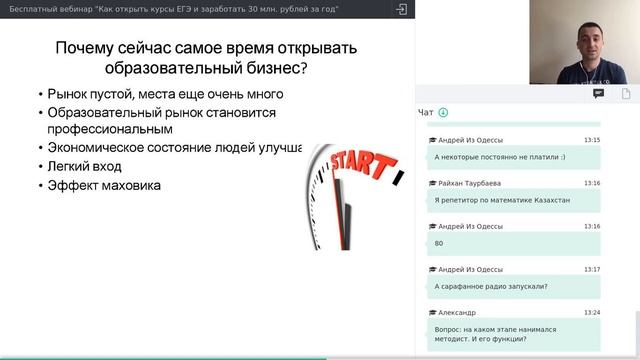640x360 pixels.
Task: Click the slide heading "Почему сейчас самое время"
Action: coord(206,58)
